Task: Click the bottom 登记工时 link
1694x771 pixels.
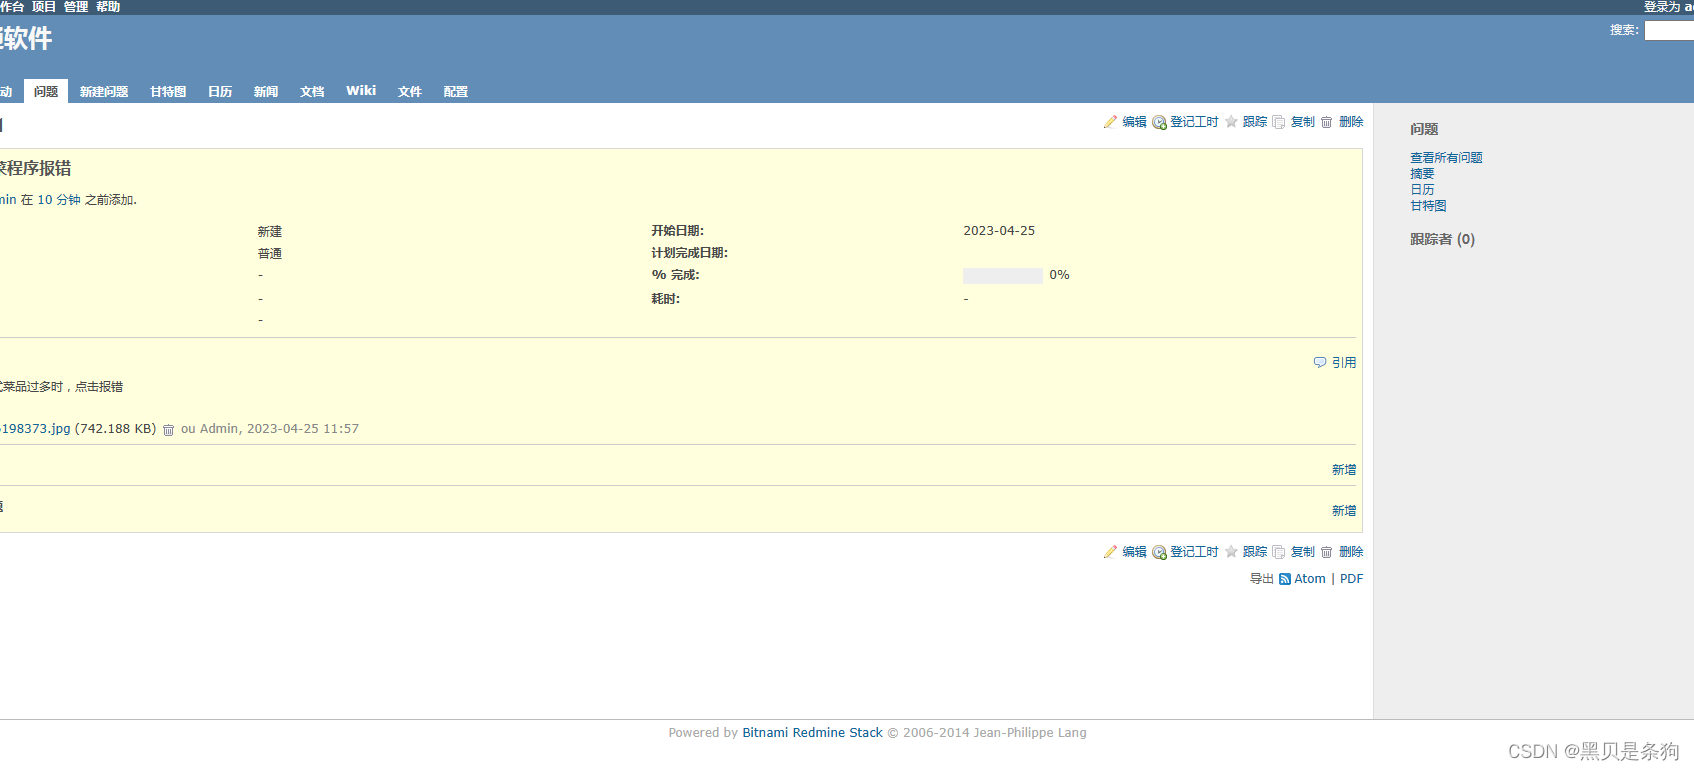Action: [x=1194, y=552]
